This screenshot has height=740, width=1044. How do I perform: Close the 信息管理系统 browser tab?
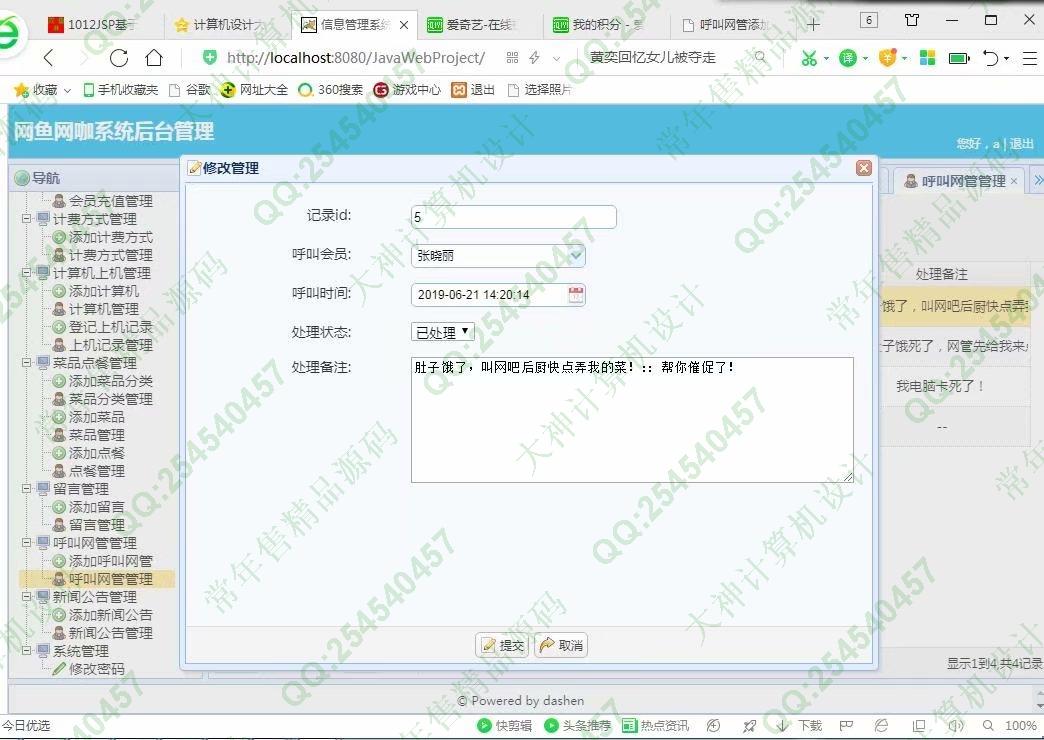(403, 25)
